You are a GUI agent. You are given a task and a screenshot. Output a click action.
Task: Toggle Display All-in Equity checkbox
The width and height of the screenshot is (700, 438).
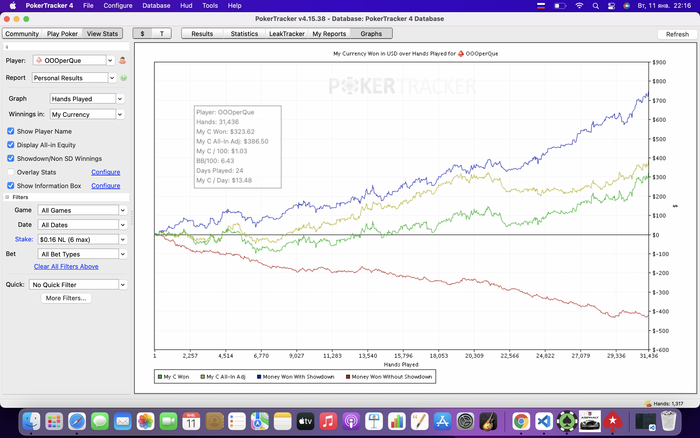(11, 145)
